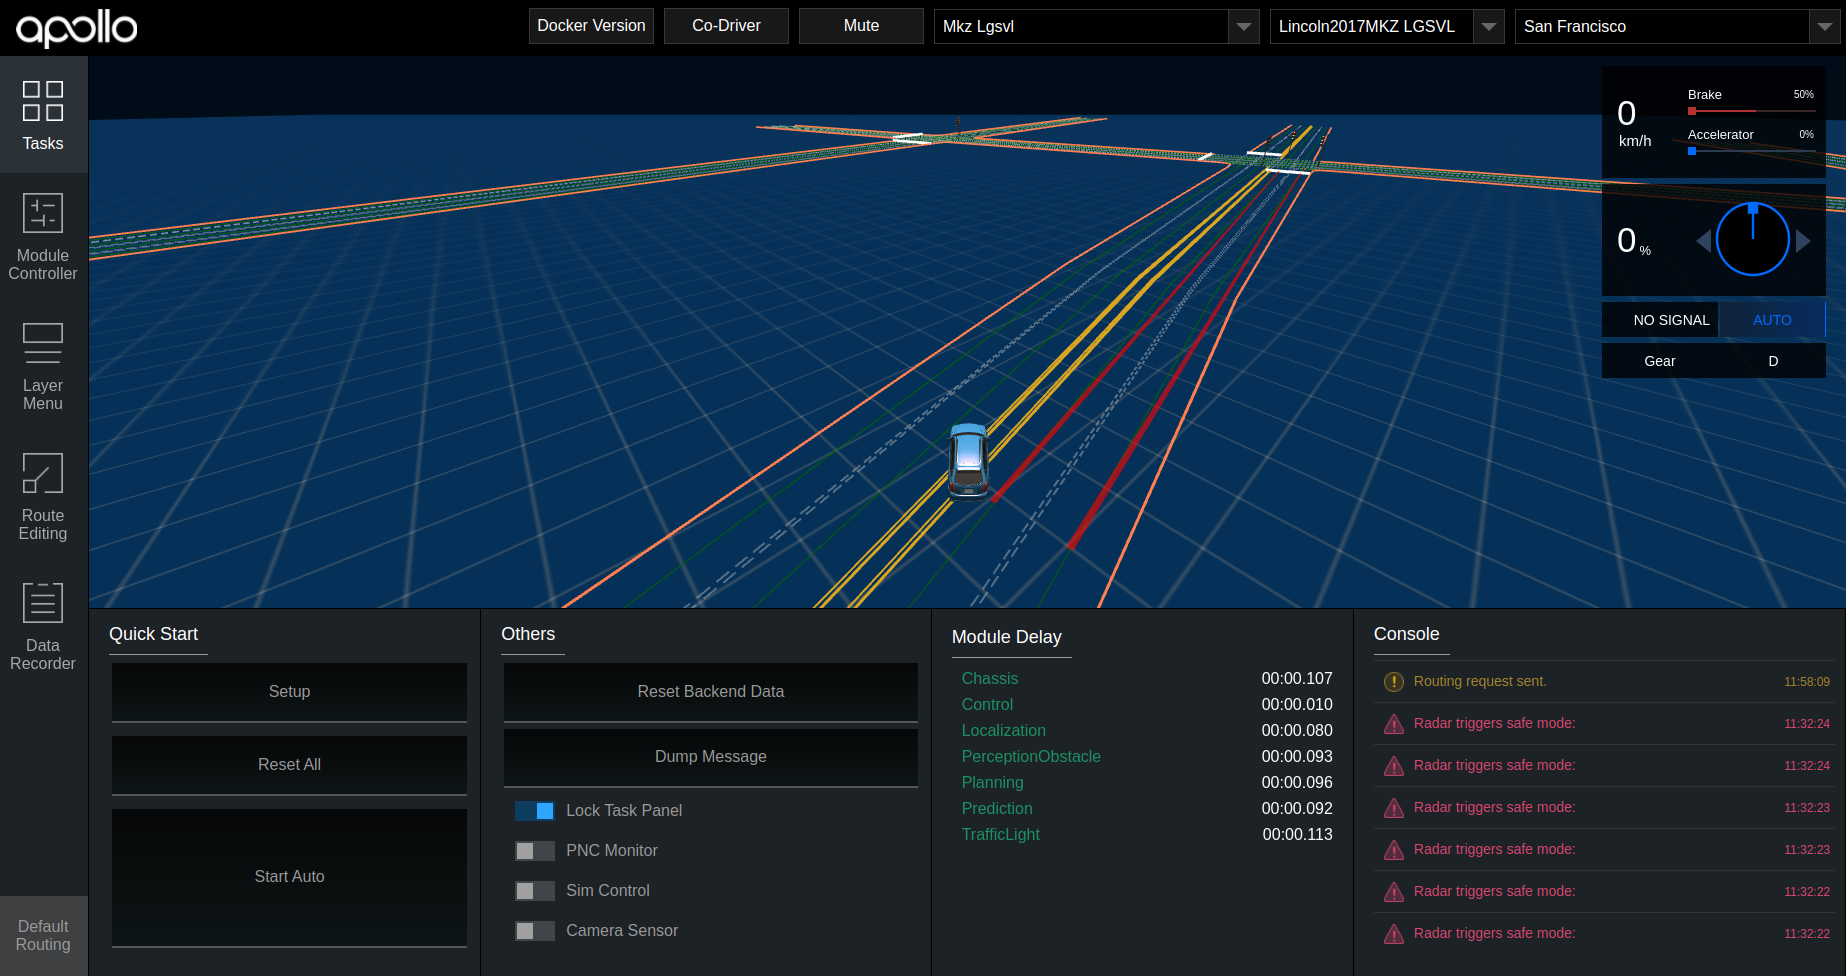Open the Data Recorder panel
Screen dimensions: 1846x976
coord(43,627)
